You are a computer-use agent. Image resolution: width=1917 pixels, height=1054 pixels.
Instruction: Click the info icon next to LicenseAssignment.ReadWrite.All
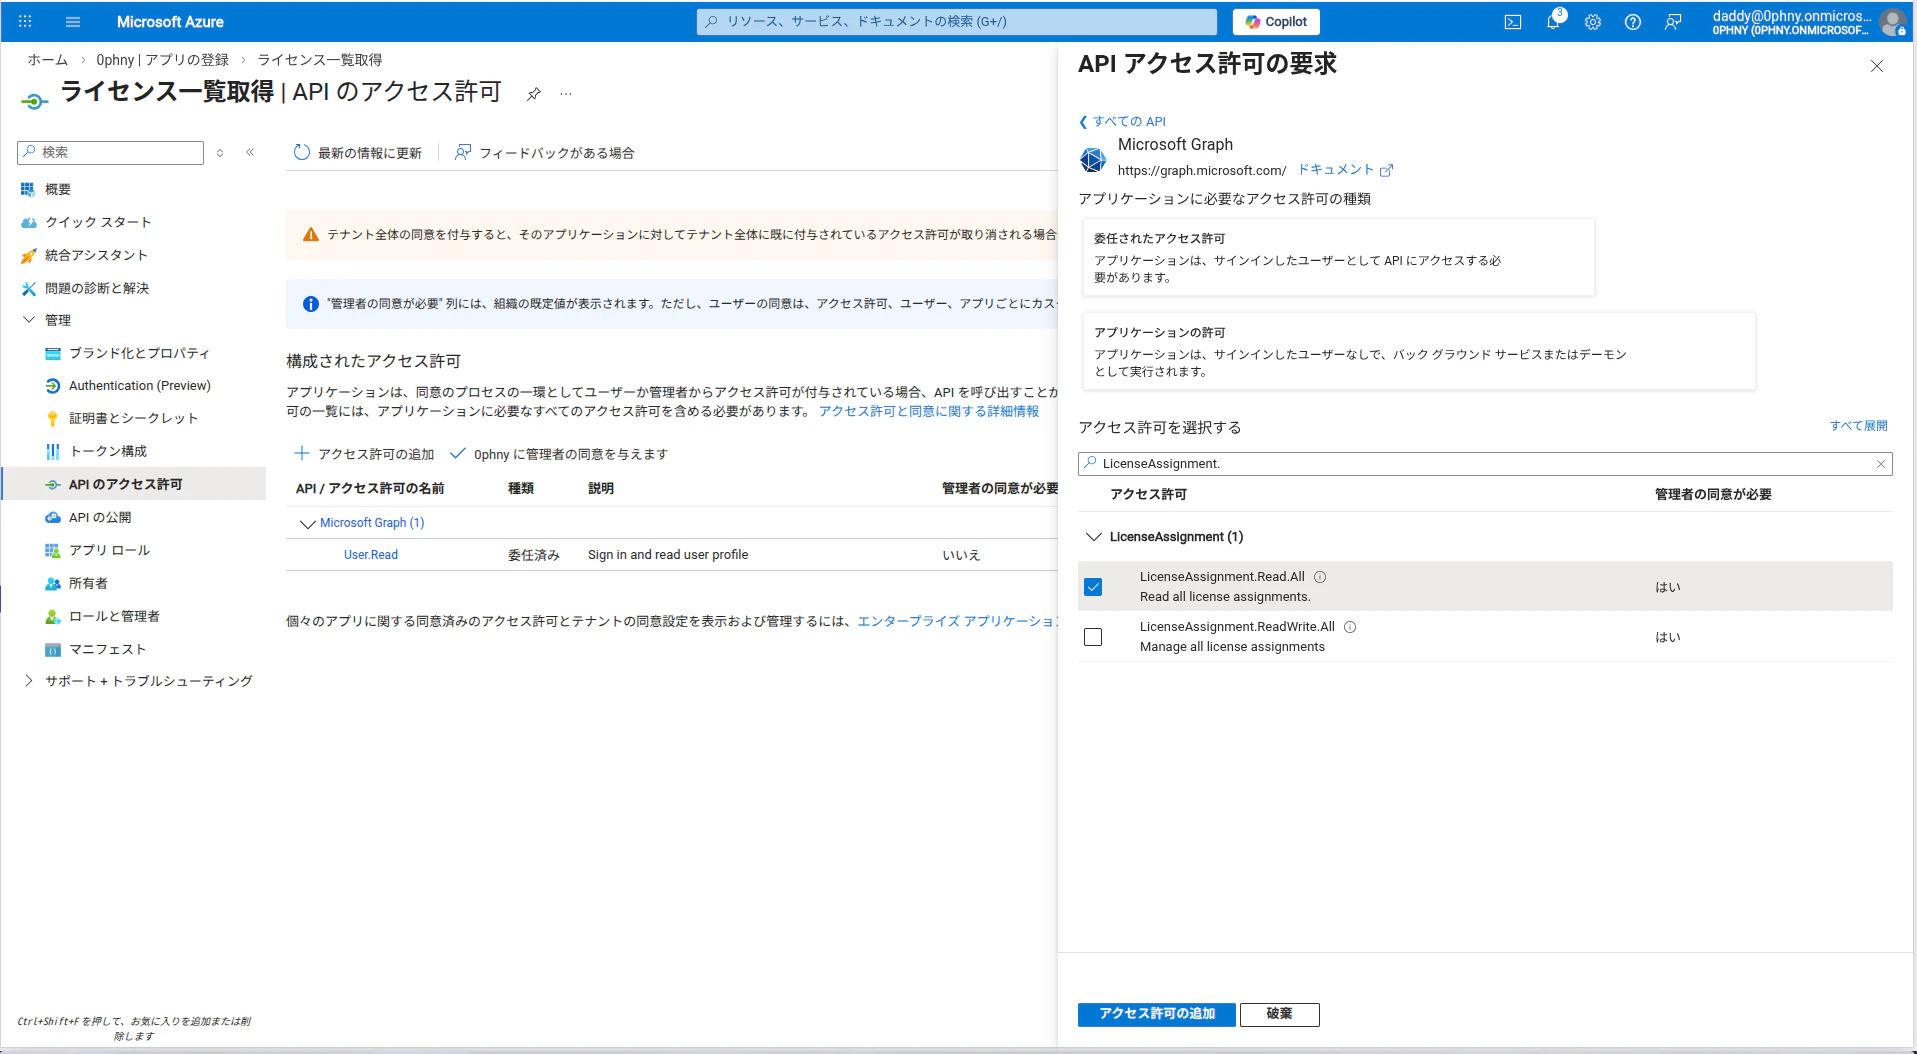click(x=1350, y=627)
